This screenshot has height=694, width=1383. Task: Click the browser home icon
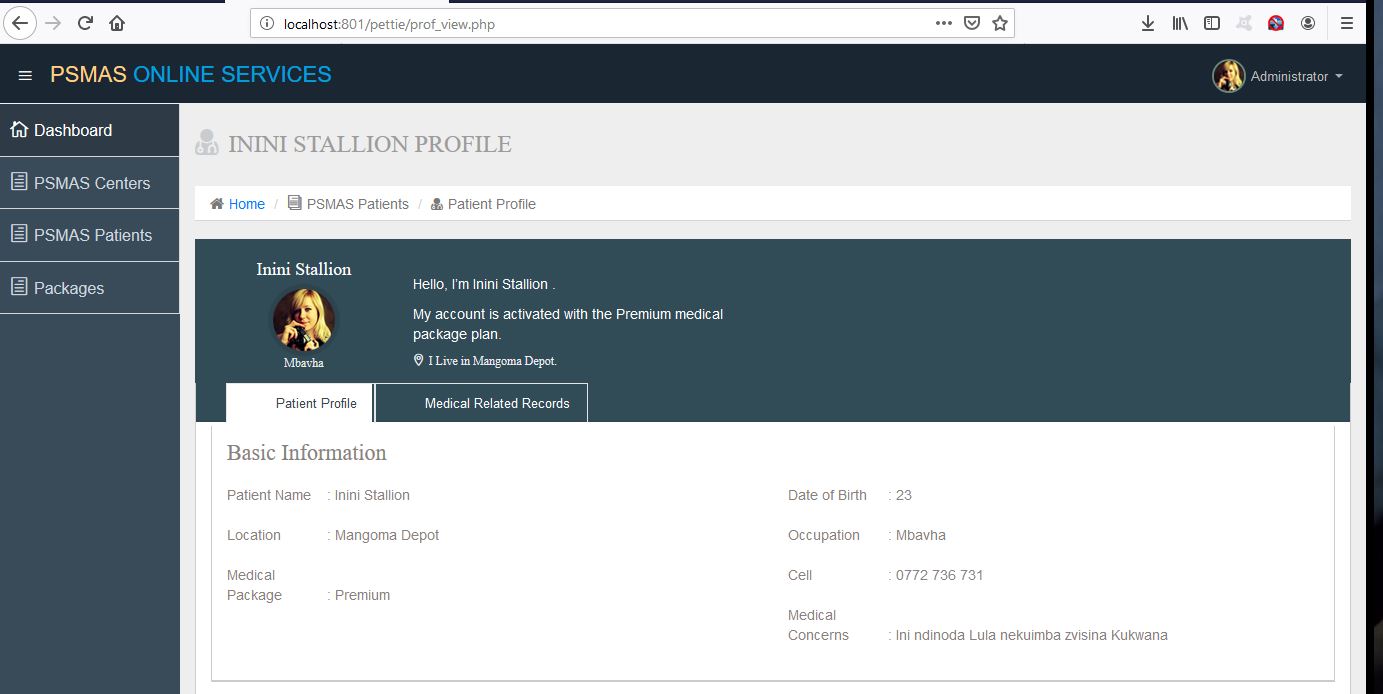[117, 23]
